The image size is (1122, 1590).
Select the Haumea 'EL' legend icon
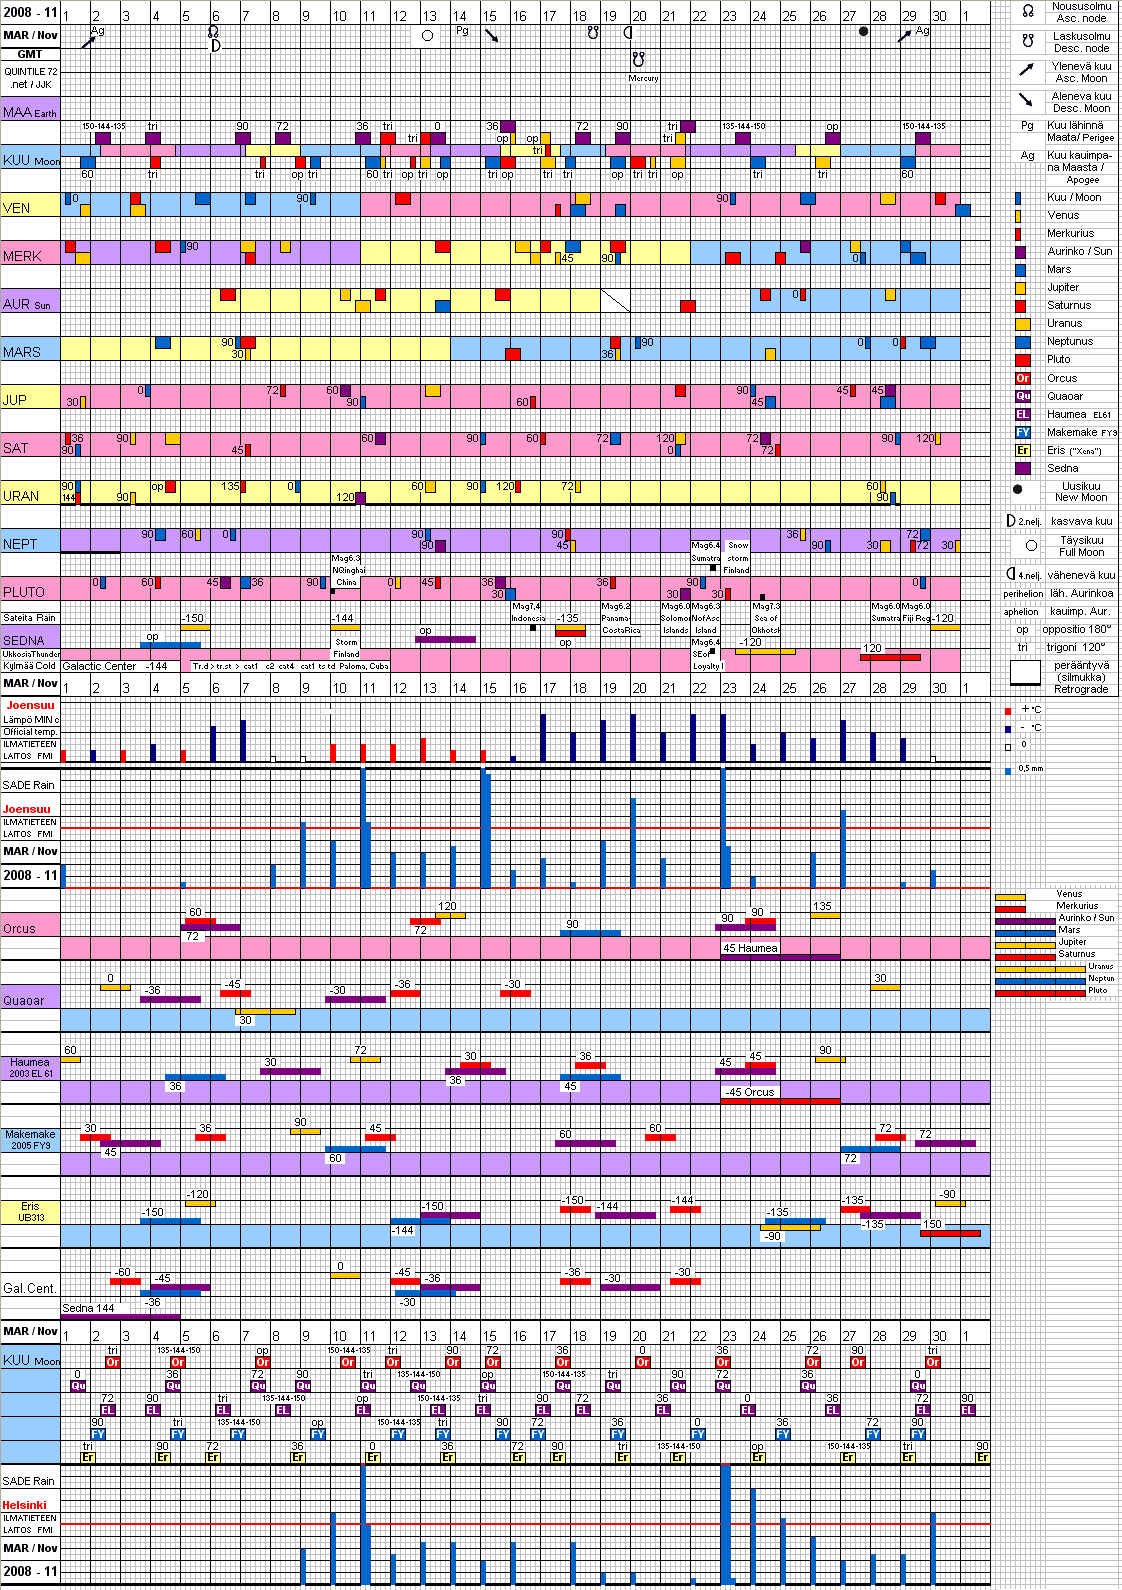click(1022, 414)
